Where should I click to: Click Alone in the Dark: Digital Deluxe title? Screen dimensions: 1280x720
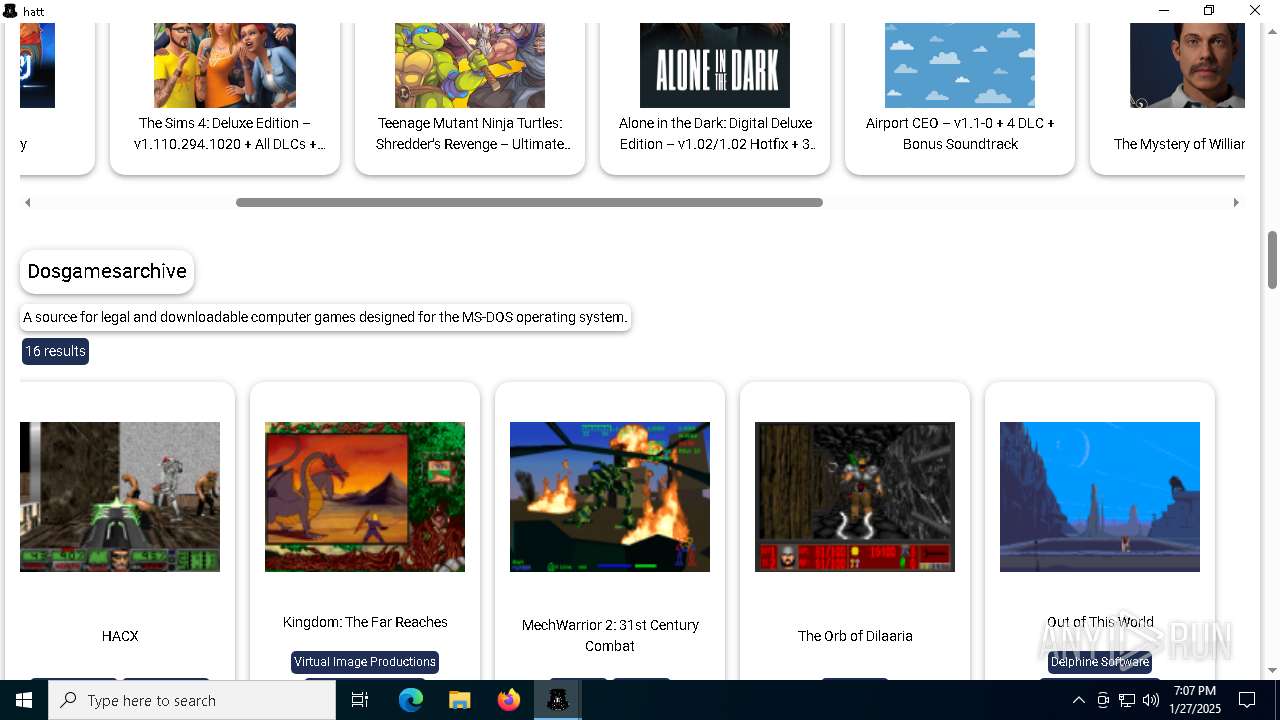716,134
